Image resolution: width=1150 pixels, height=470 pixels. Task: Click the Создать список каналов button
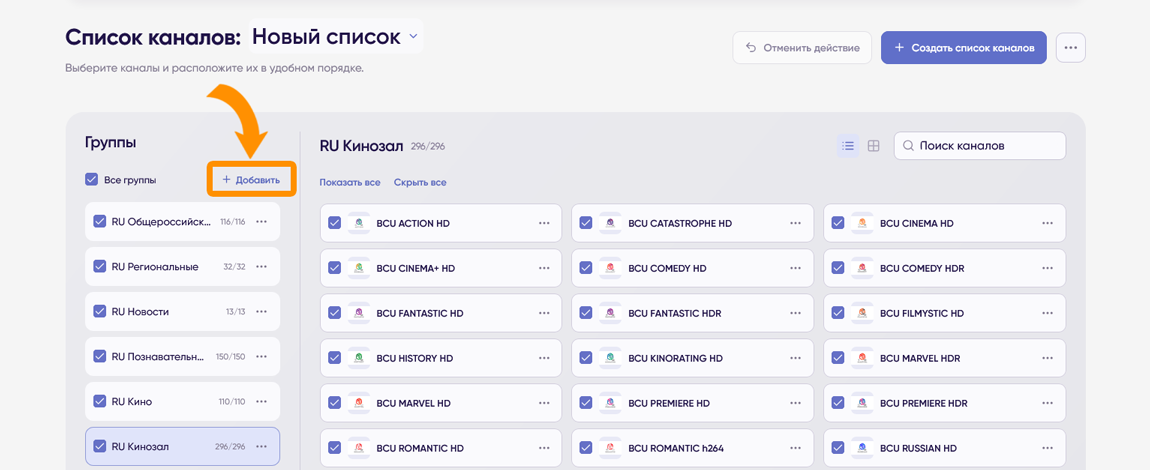click(x=964, y=48)
